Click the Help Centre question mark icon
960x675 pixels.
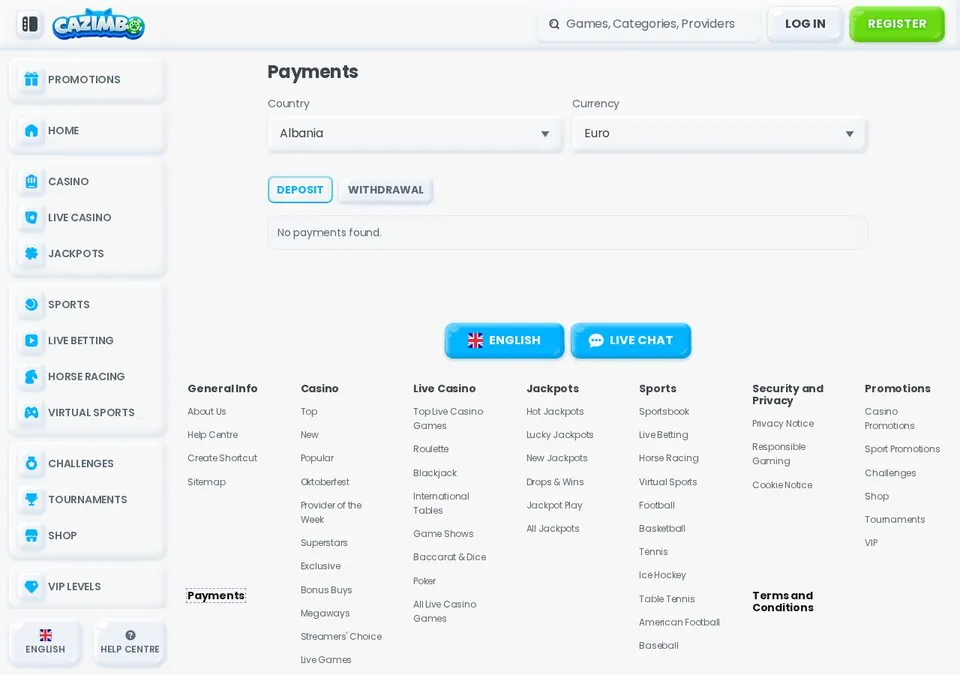tap(130, 635)
